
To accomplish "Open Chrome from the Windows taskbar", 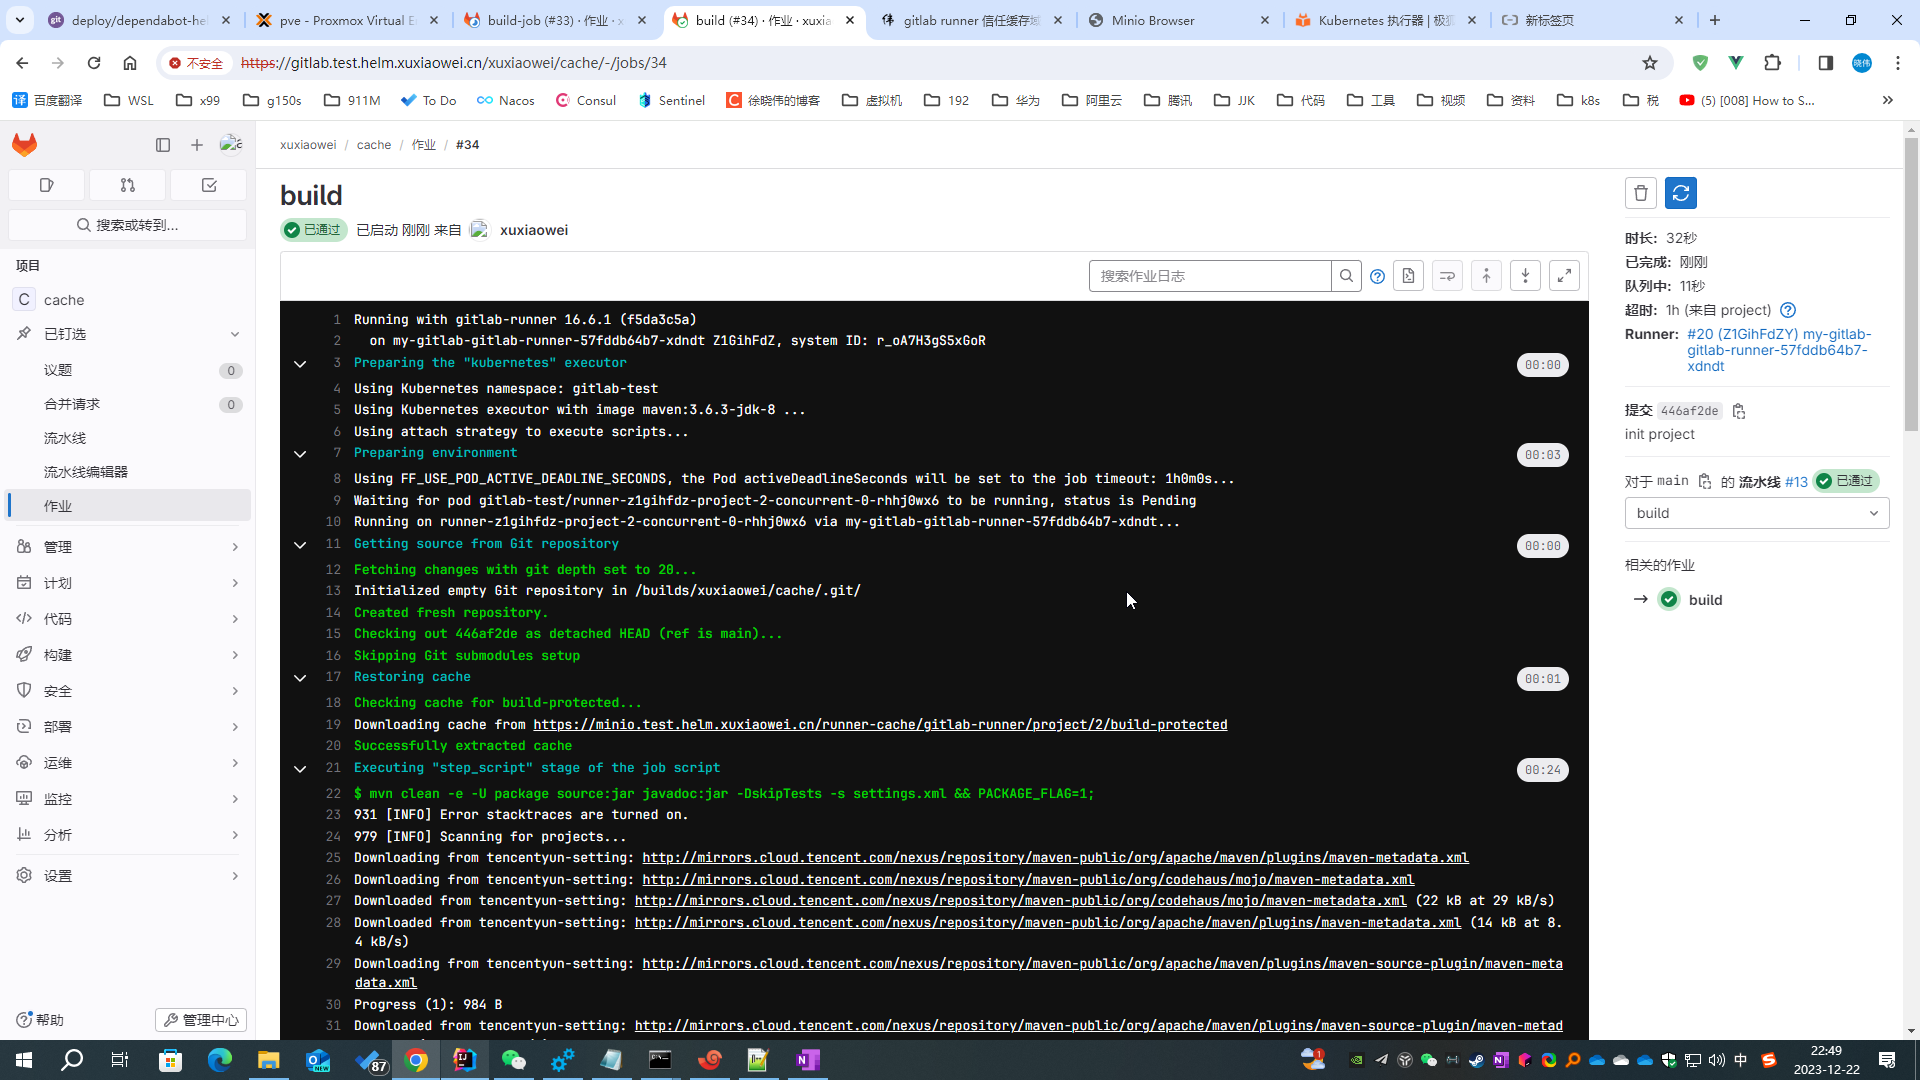I will coord(416,1060).
